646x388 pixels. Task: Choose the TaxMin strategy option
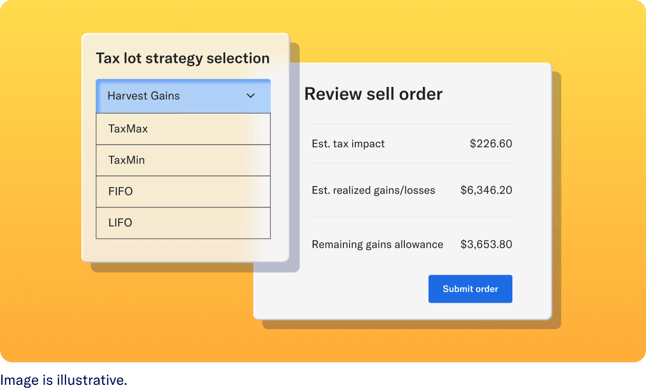[183, 160]
